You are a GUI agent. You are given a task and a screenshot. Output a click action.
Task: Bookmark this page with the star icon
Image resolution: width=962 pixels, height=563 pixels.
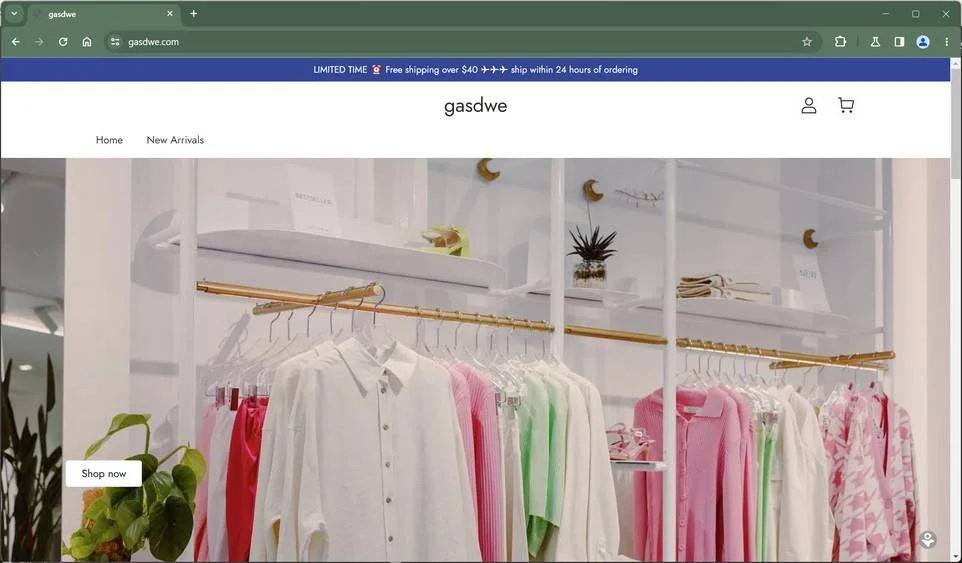pyautogui.click(x=807, y=42)
